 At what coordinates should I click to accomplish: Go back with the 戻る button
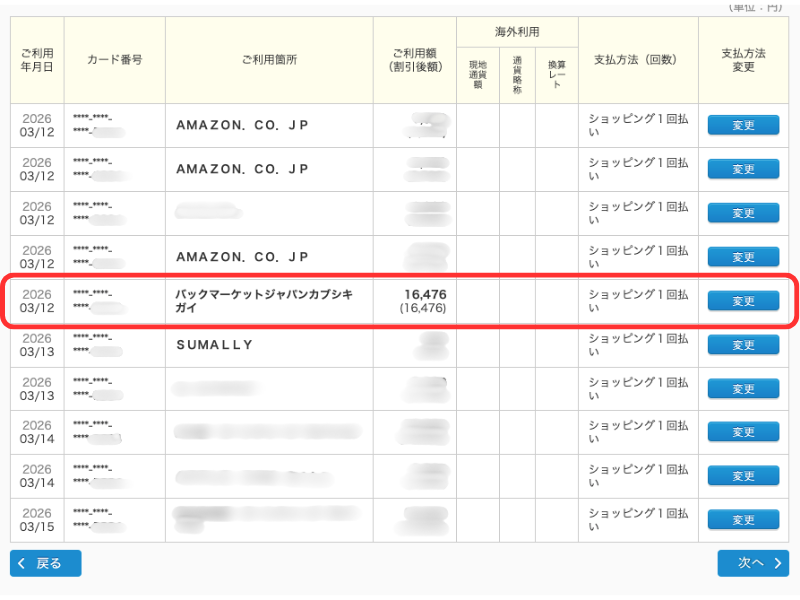[x=46, y=563]
